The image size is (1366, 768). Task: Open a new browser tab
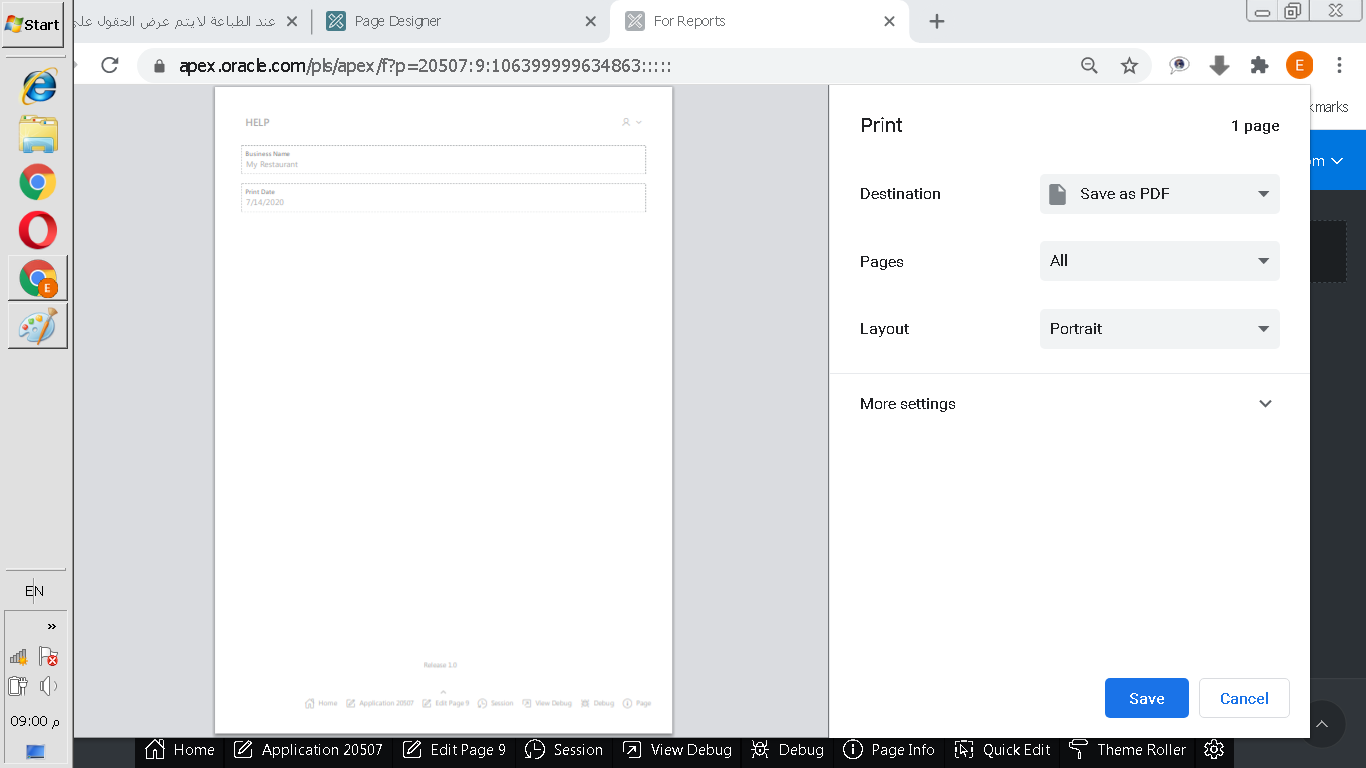click(936, 21)
